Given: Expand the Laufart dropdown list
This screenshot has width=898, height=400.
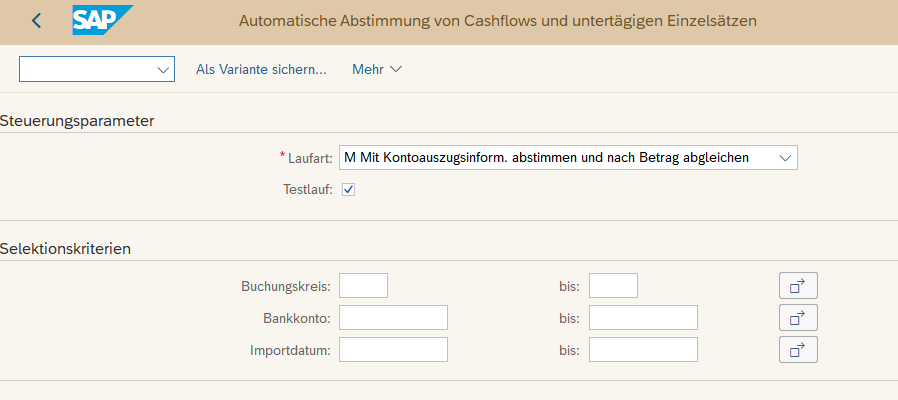Looking at the screenshot, I should [x=785, y=158].
